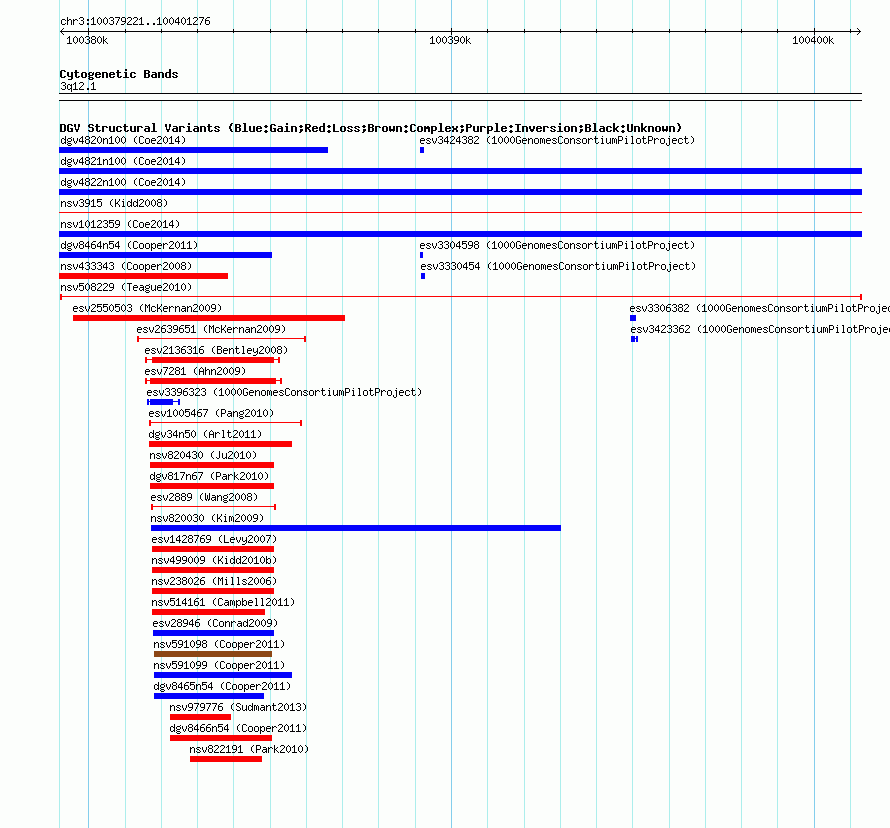Select the esv3396323 small blue gain bar
890x828 pixels.
(161, 402)
